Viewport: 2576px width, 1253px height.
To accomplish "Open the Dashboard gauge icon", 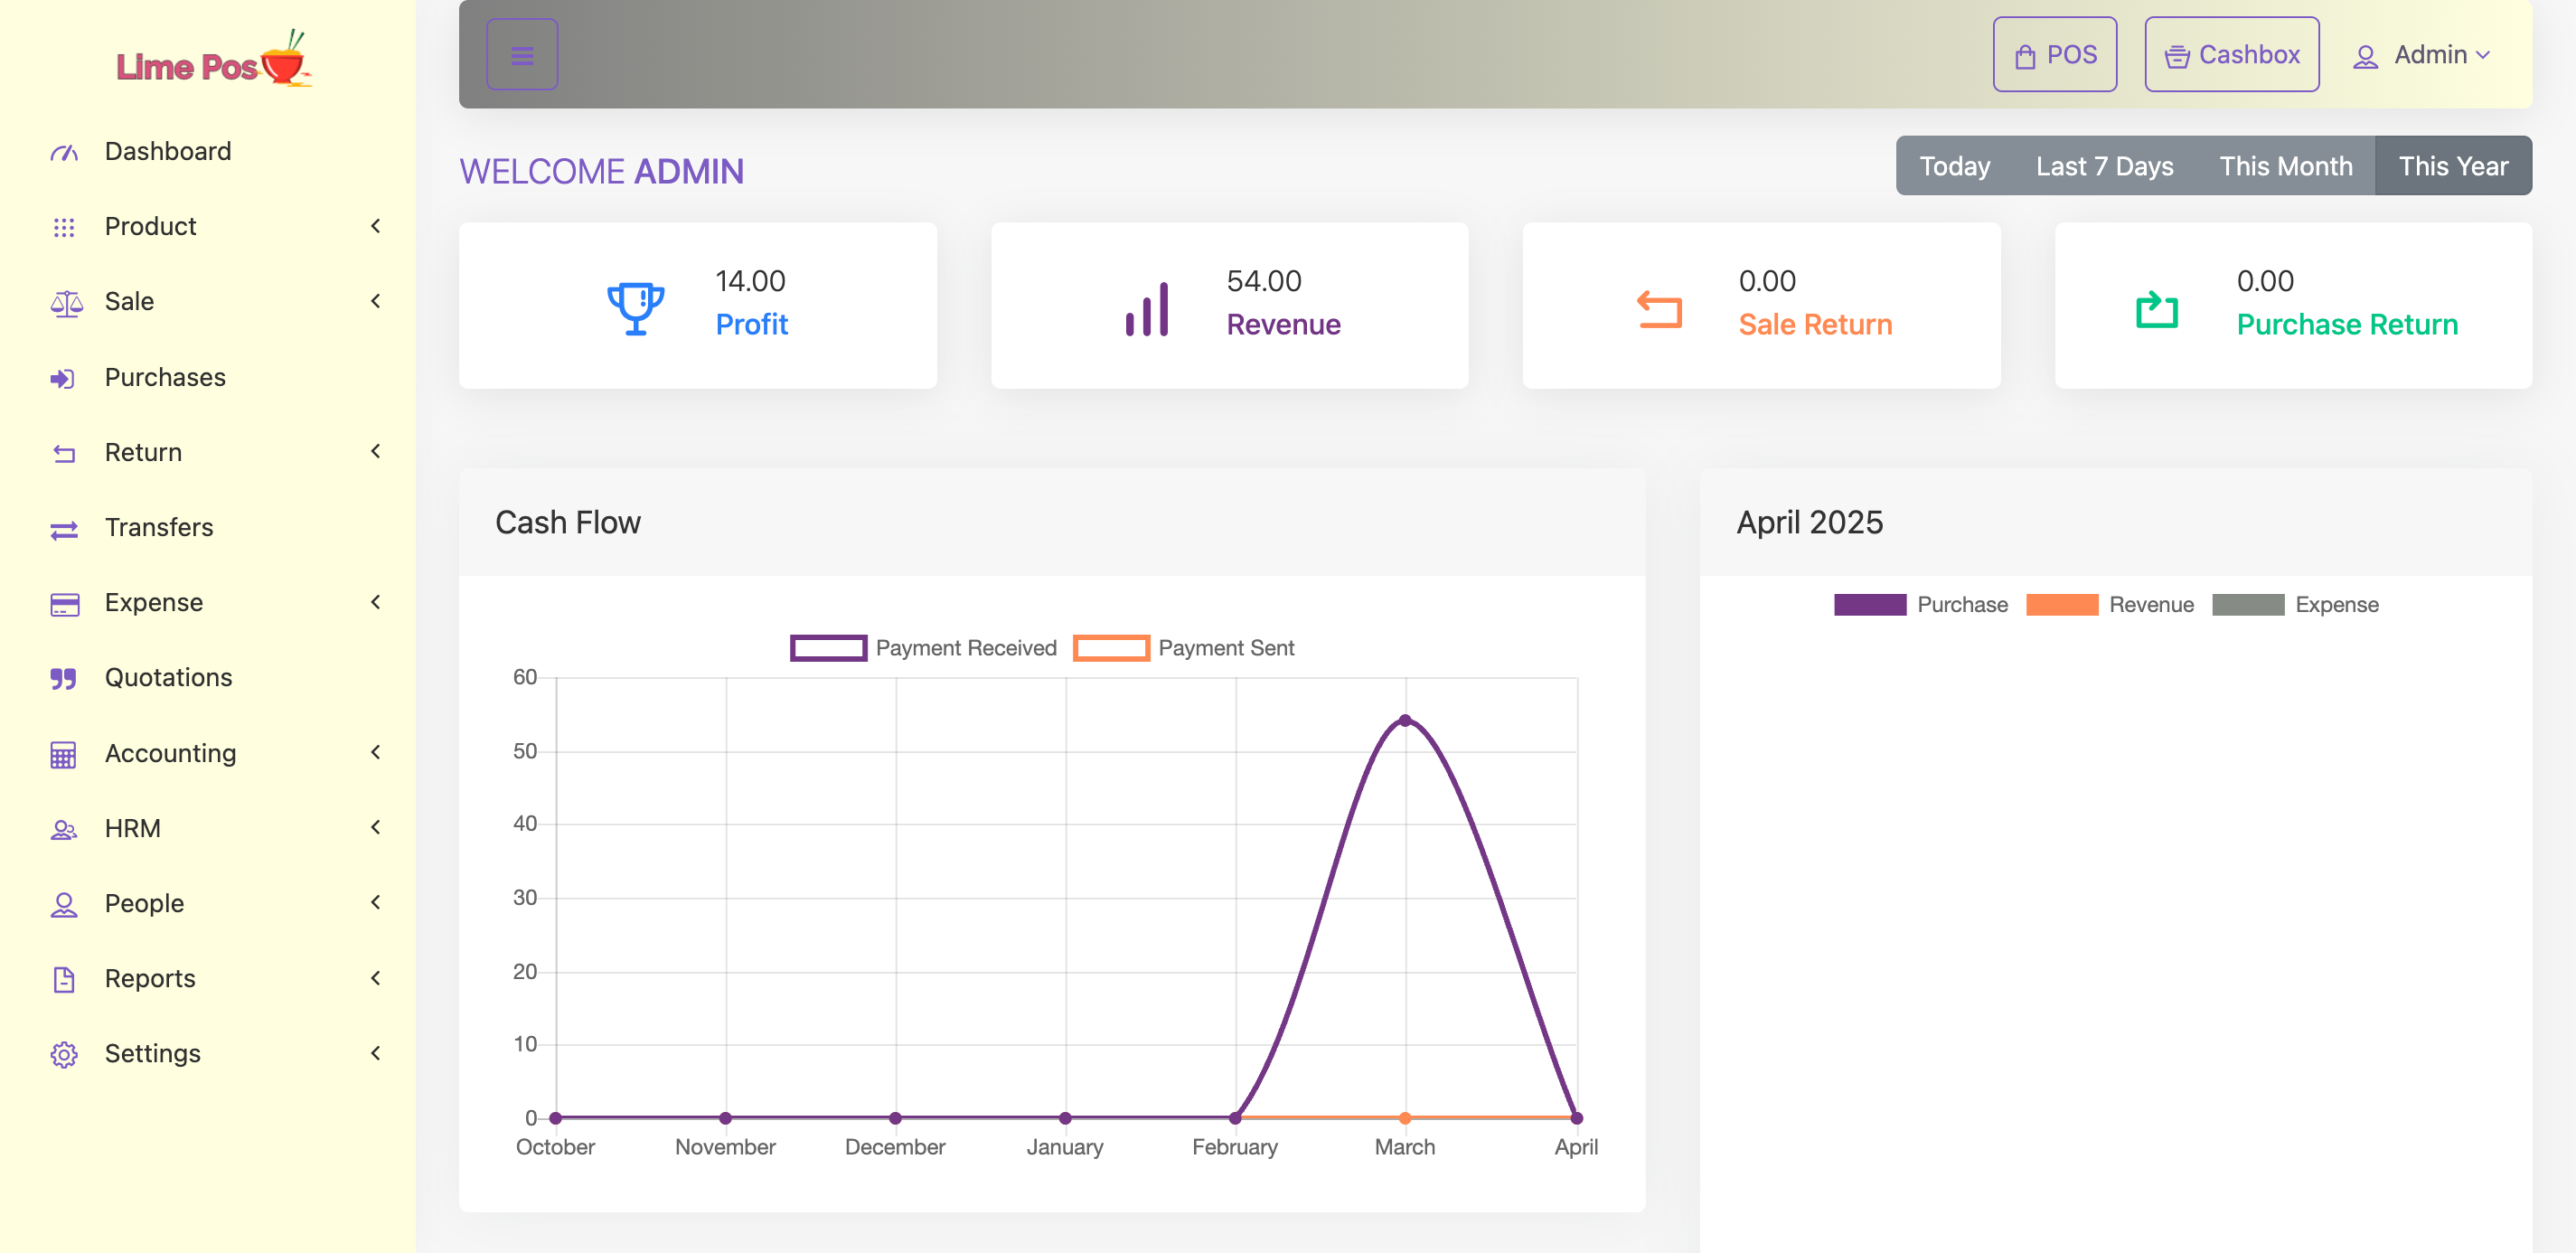I will point(64,152).
